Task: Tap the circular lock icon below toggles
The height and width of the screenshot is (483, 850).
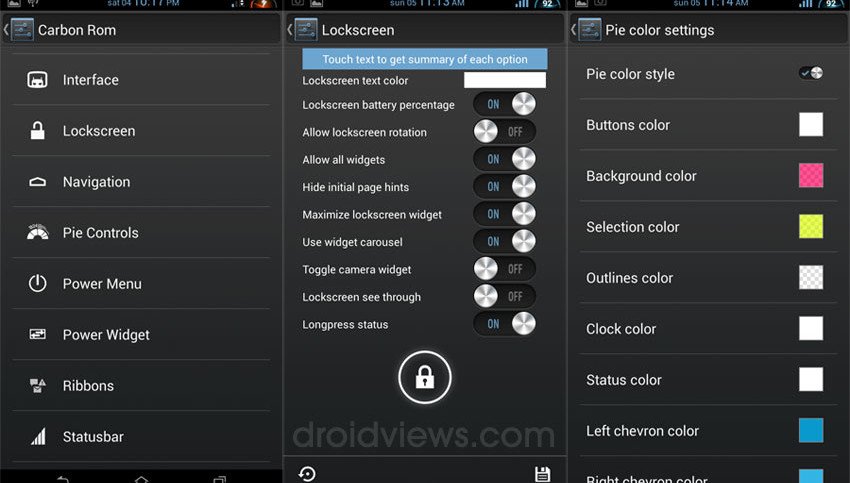Action: [x=424, y=377]
